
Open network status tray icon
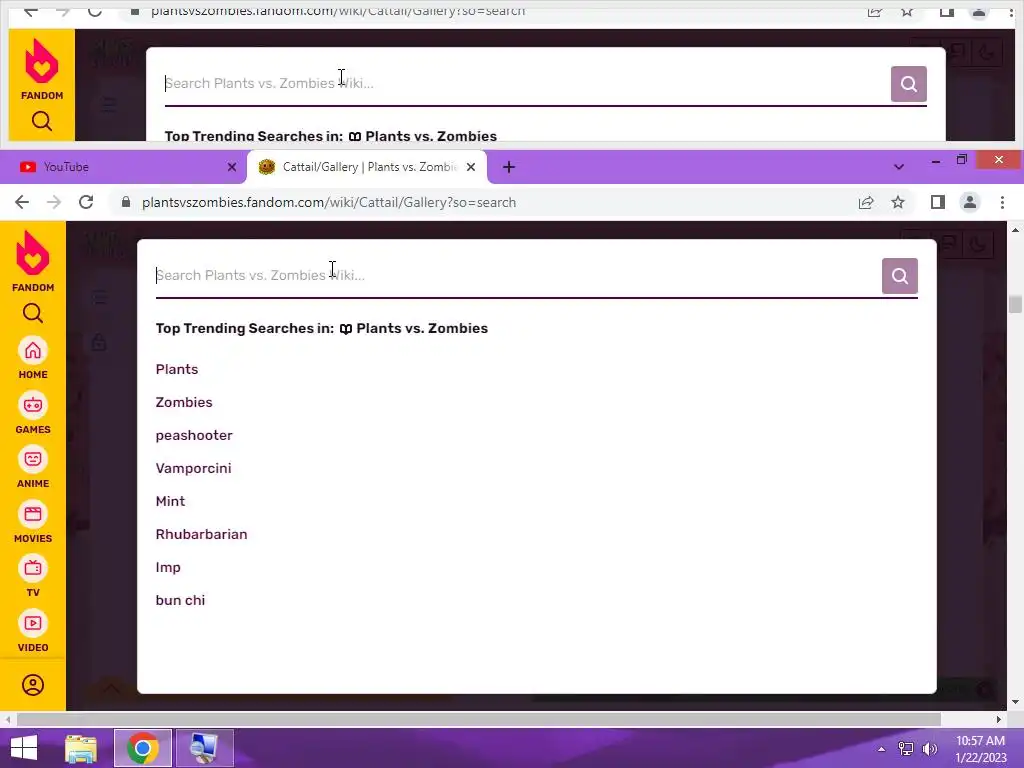[x=906, y=749]
